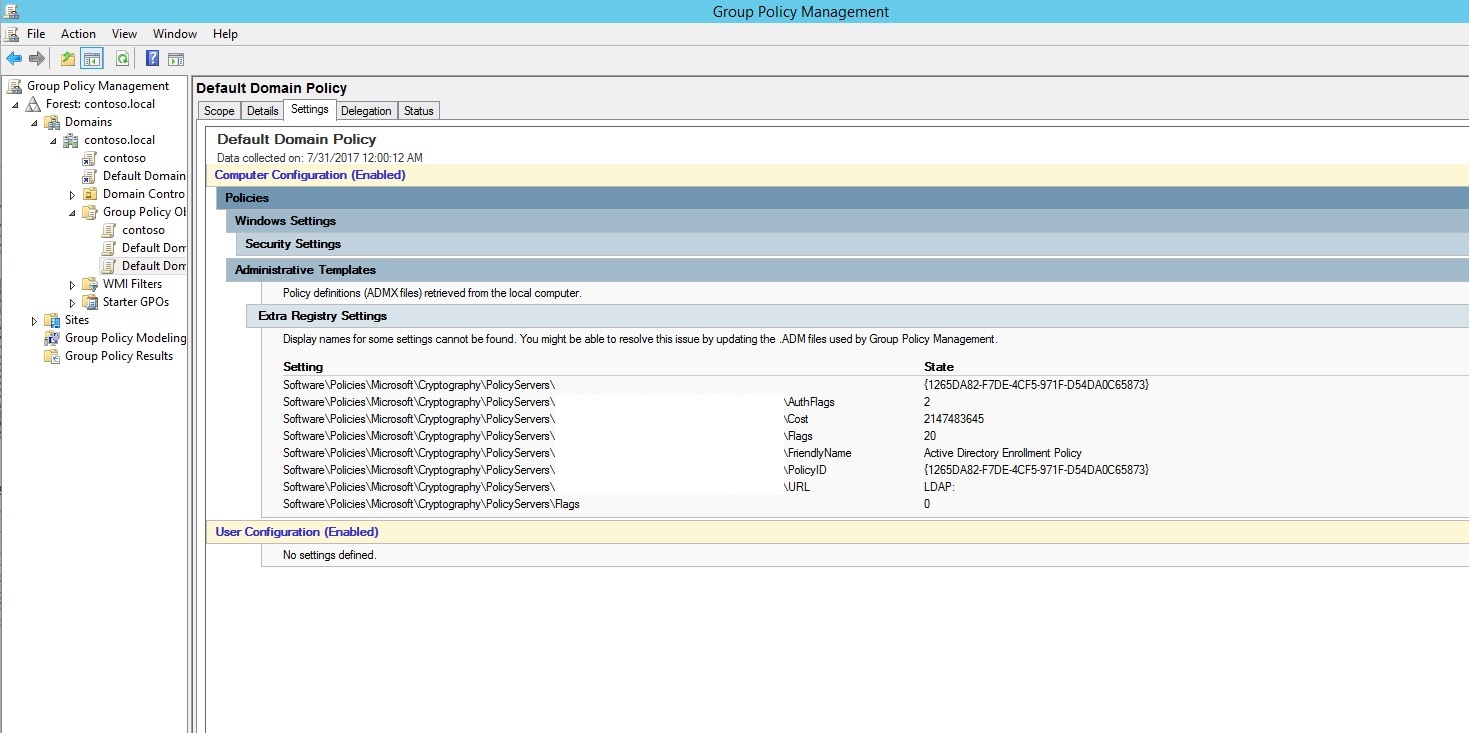The height and width of the screenshot is (733, 1469).
Task: Collapse the Group Policy Objects node
Action: (x=72, y=213)
